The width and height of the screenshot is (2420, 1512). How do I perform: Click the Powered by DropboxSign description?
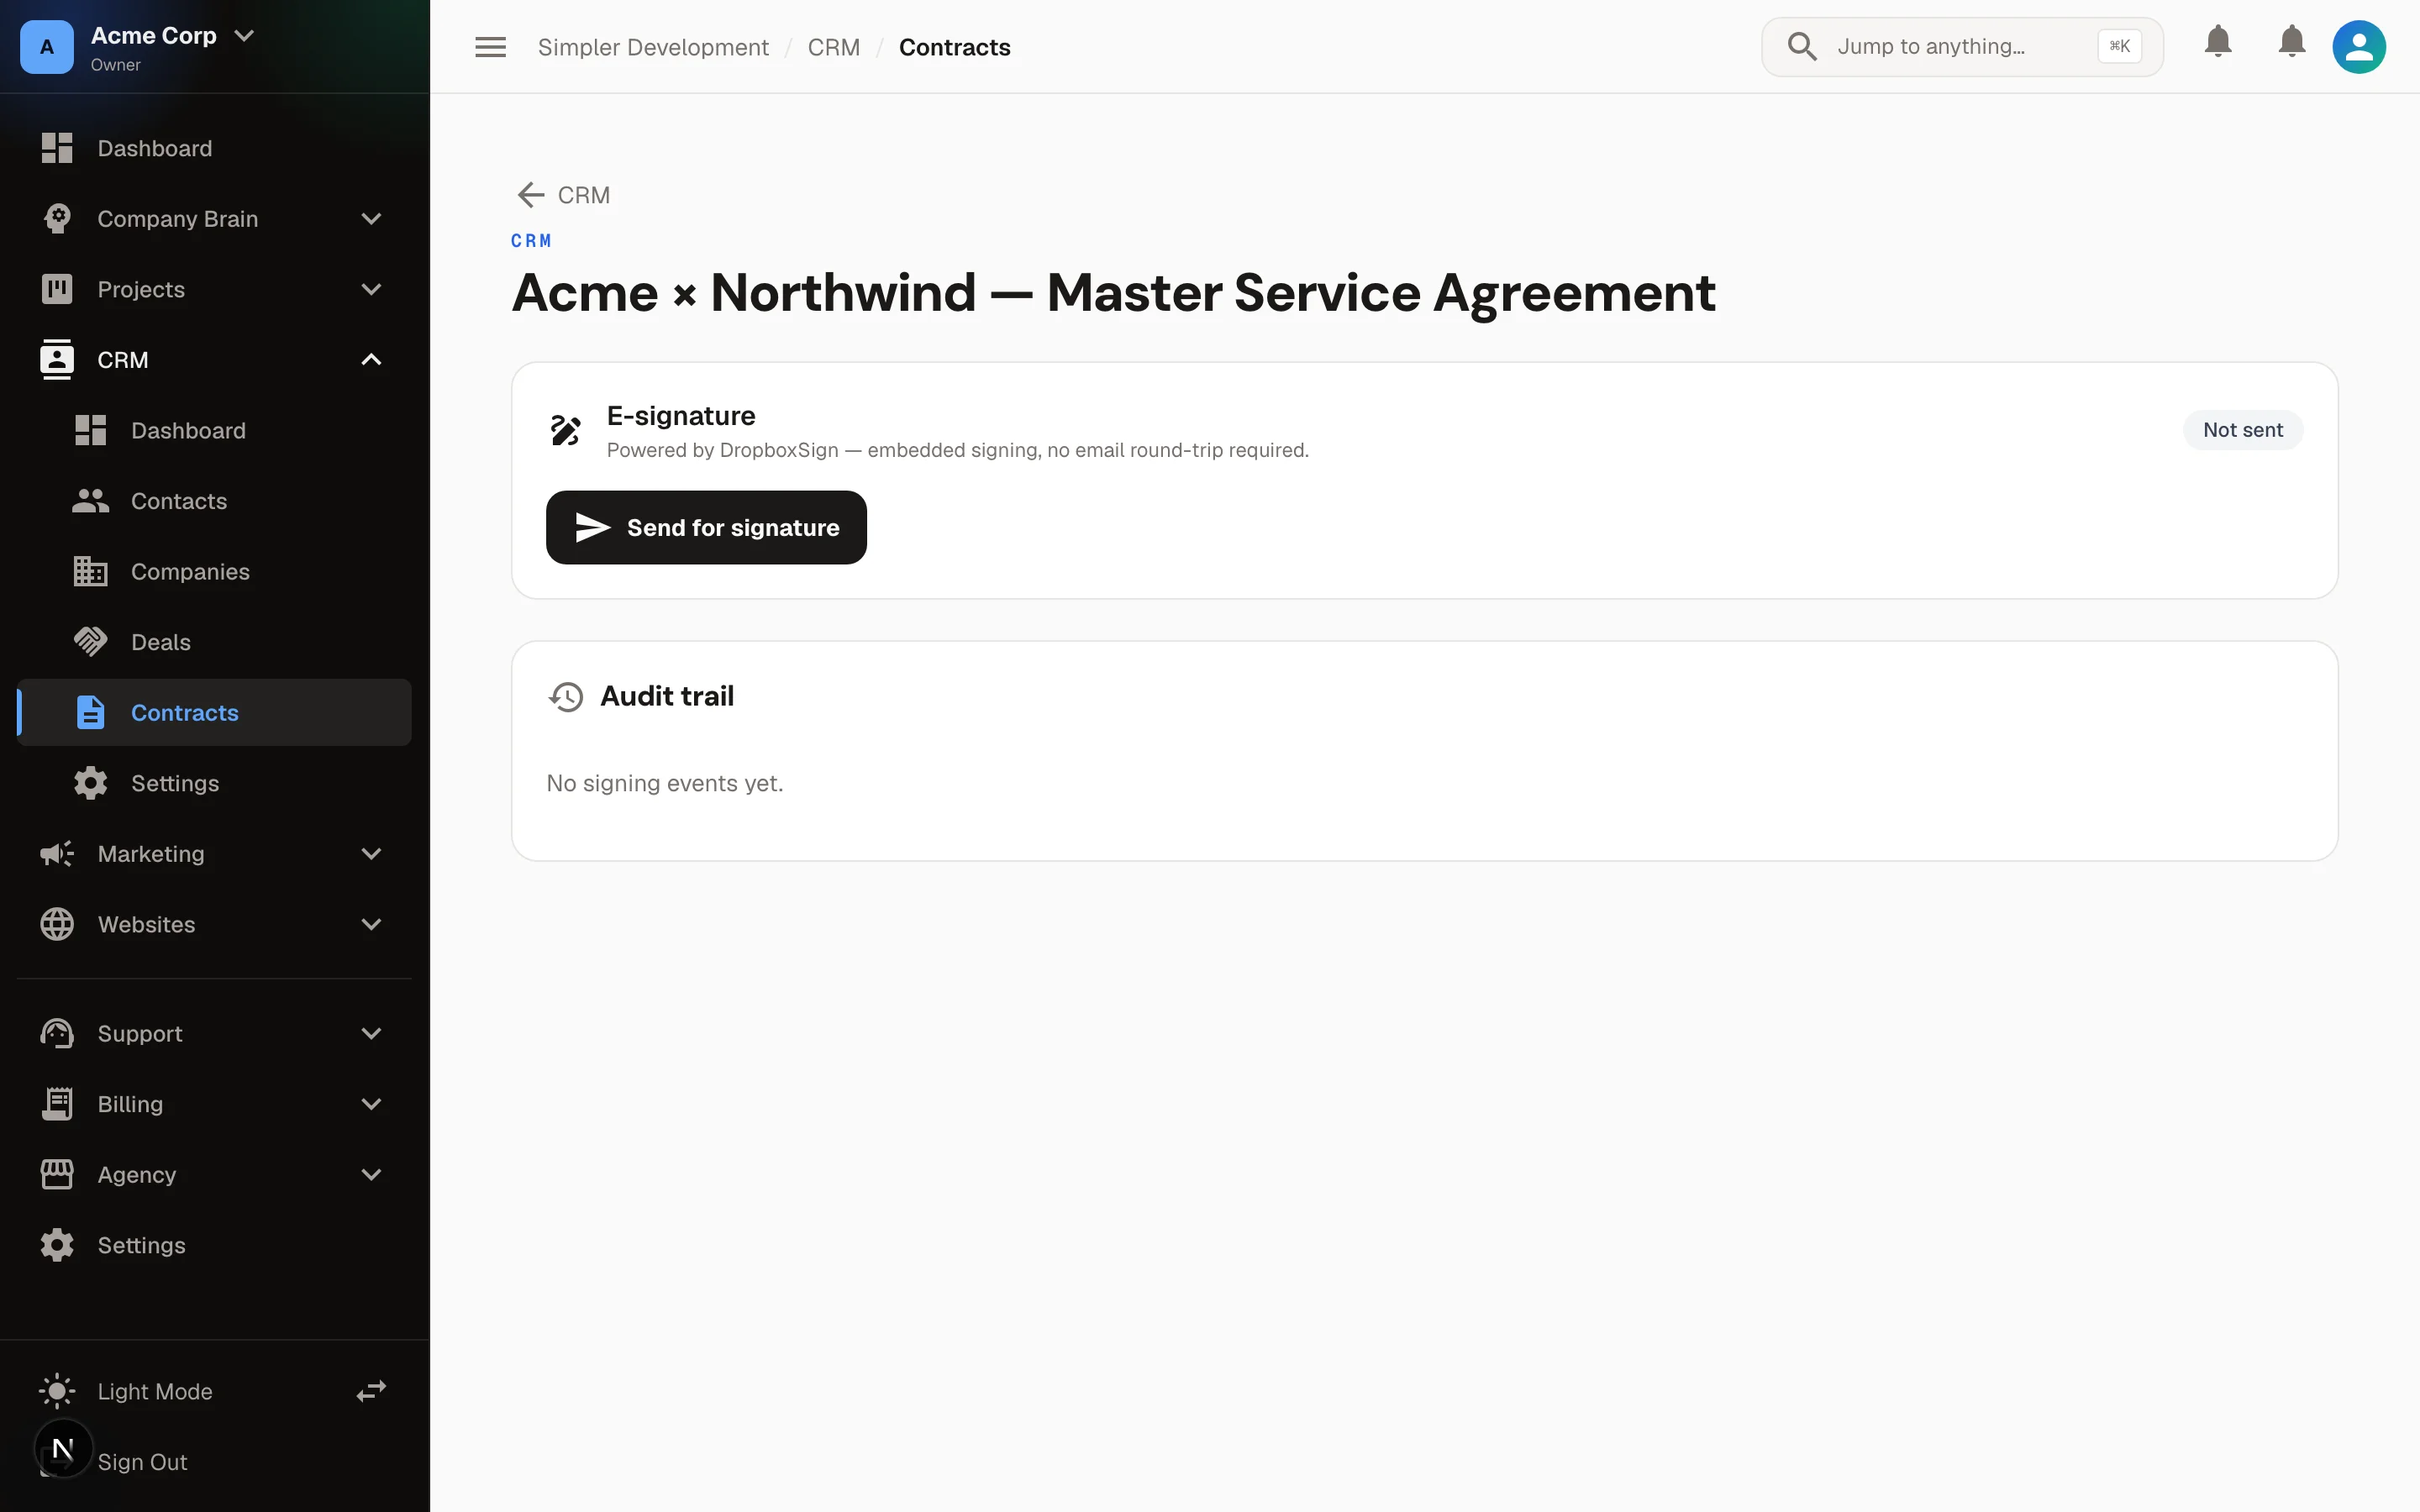pyautogui.click(x=957, y=450)
